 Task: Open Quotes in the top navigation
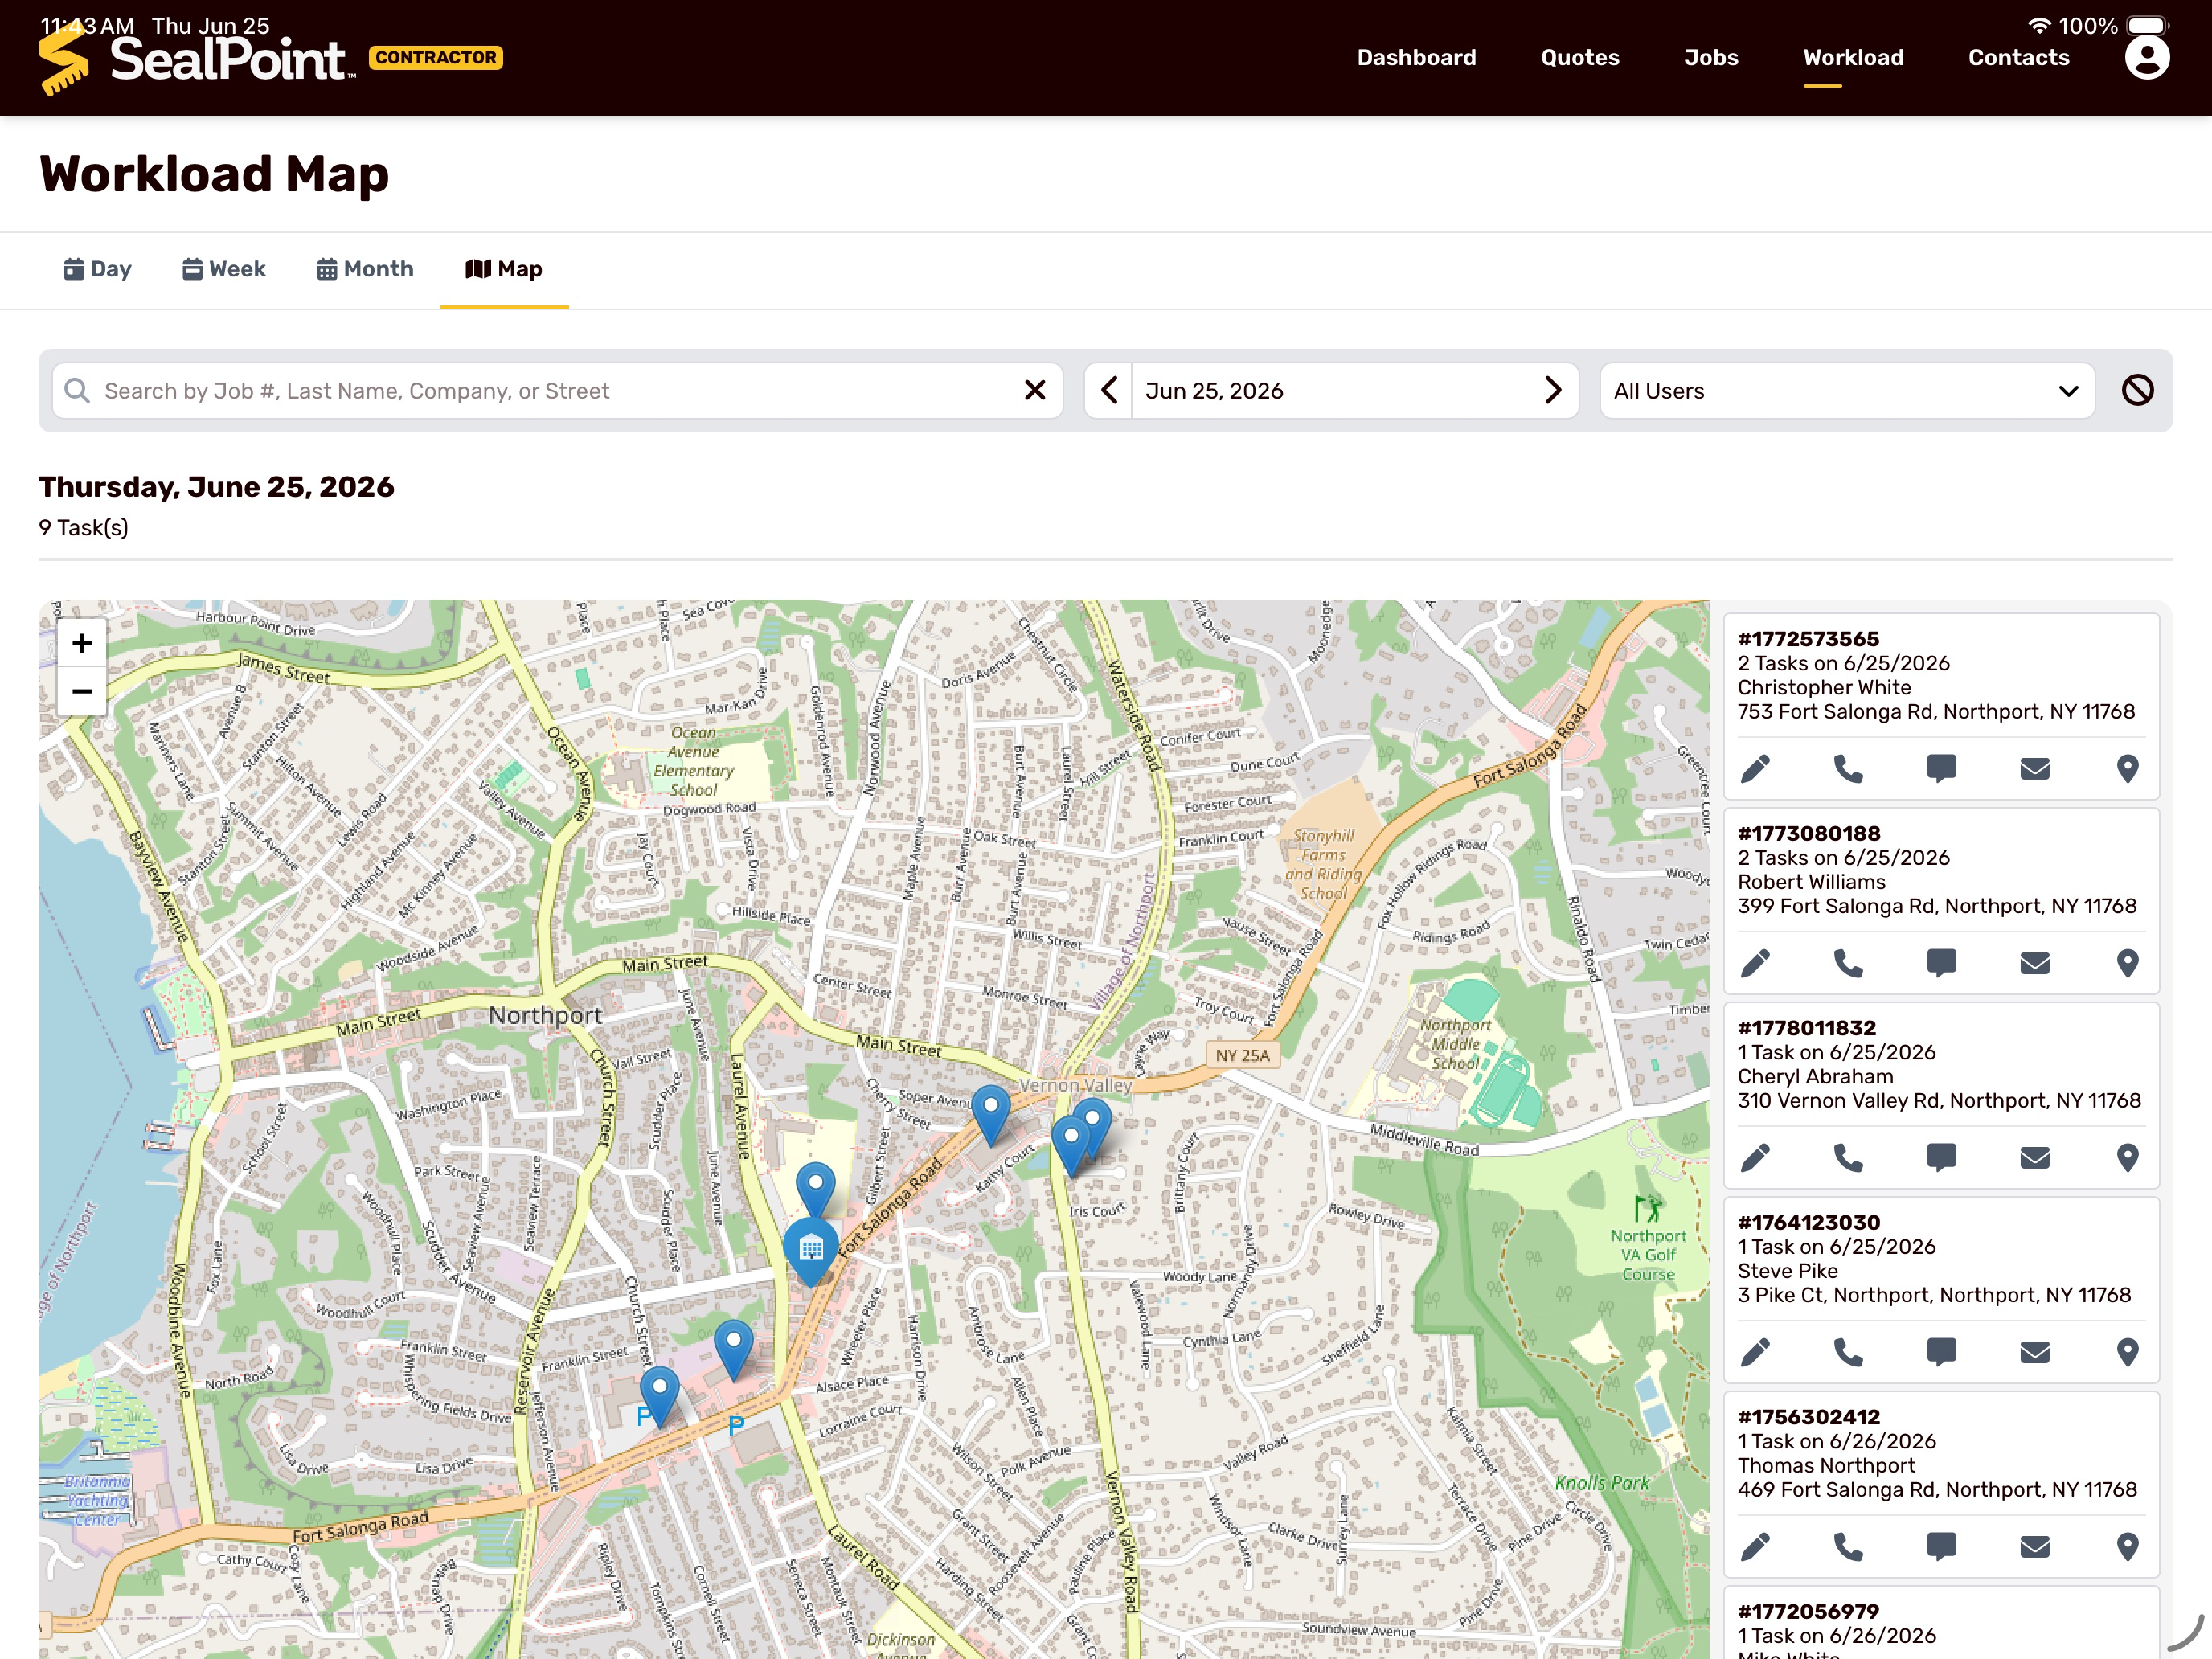click(1579, 57)
